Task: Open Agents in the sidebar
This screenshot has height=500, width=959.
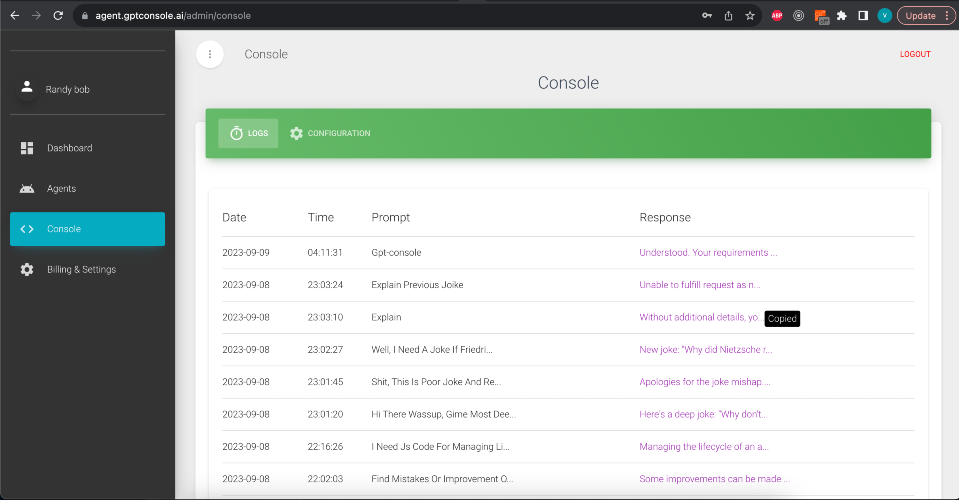Action: point(87,188)
